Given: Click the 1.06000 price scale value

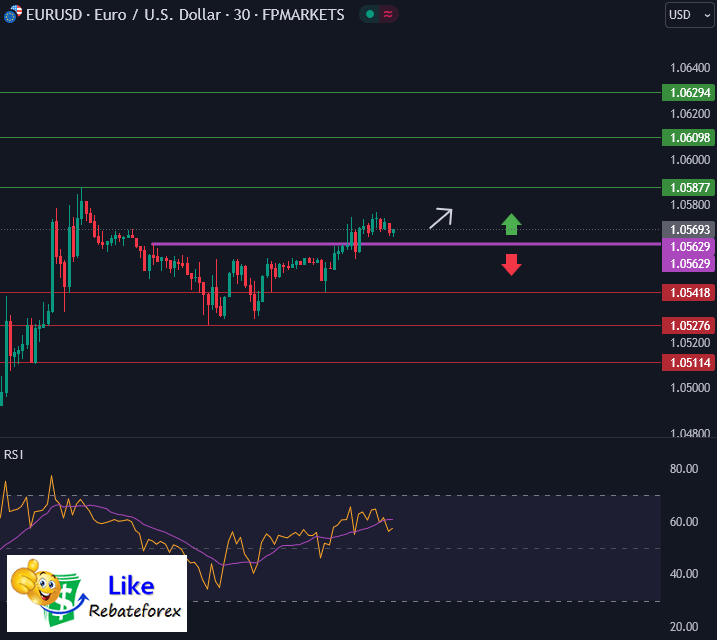Looking at the screenshot, I should pos(690,160).
